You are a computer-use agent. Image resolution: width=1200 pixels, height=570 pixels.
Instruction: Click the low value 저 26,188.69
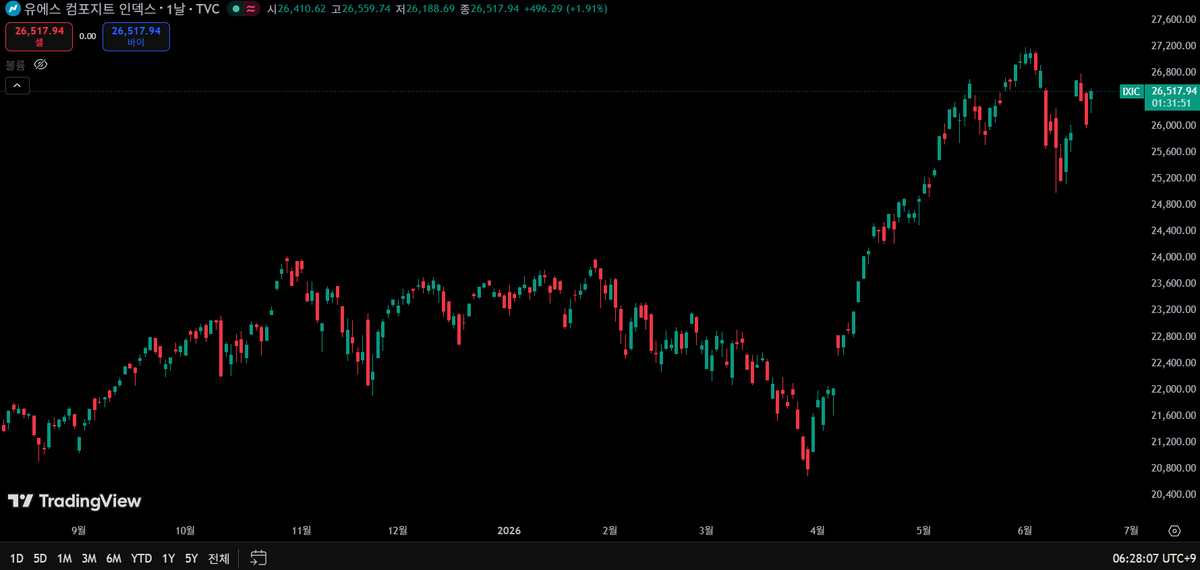click(x=425, y=9)
